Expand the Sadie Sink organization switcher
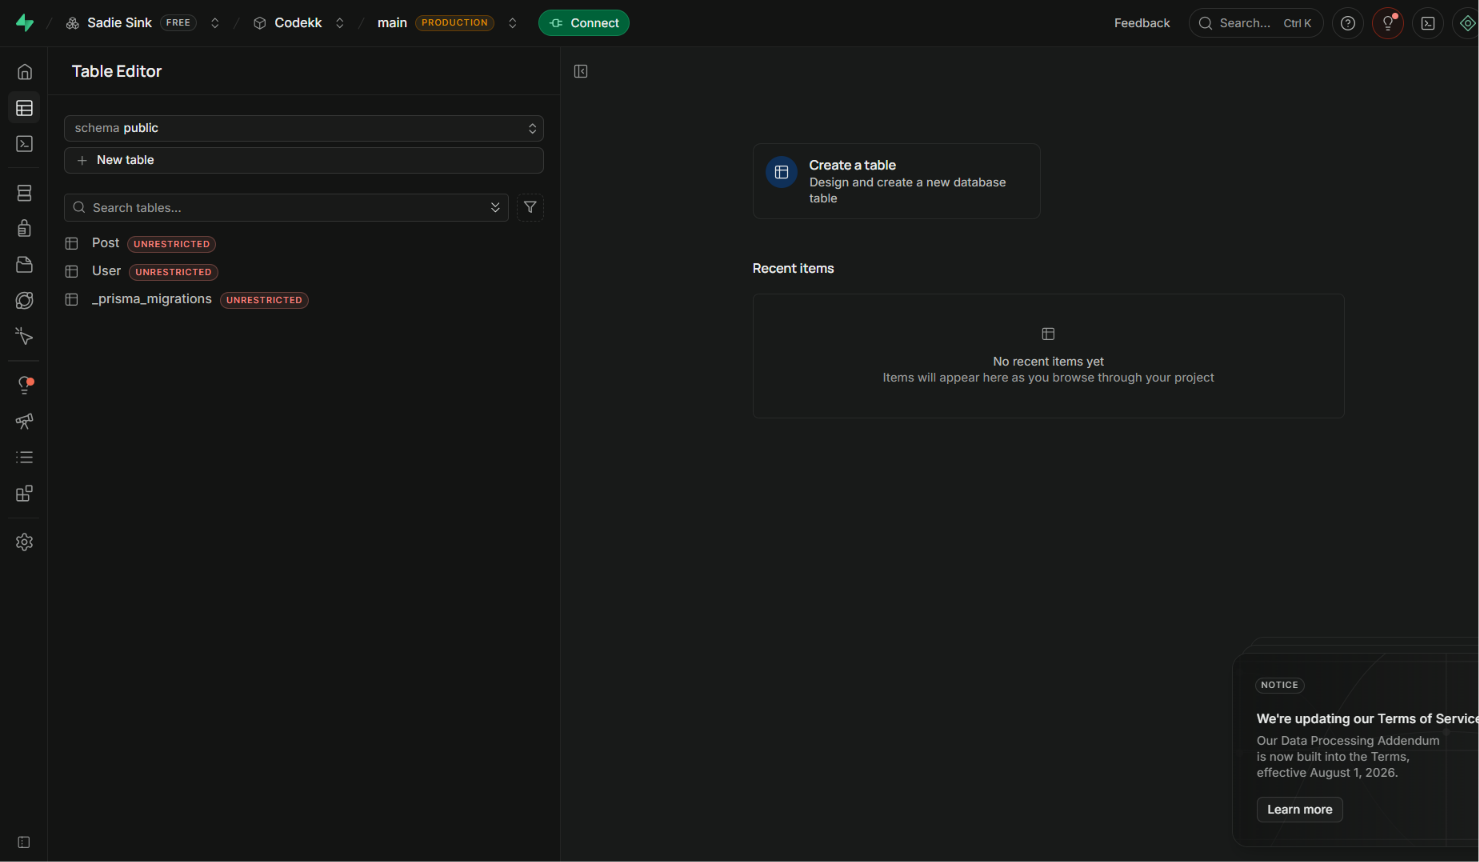1479x862 pixels. coord(215,23)
